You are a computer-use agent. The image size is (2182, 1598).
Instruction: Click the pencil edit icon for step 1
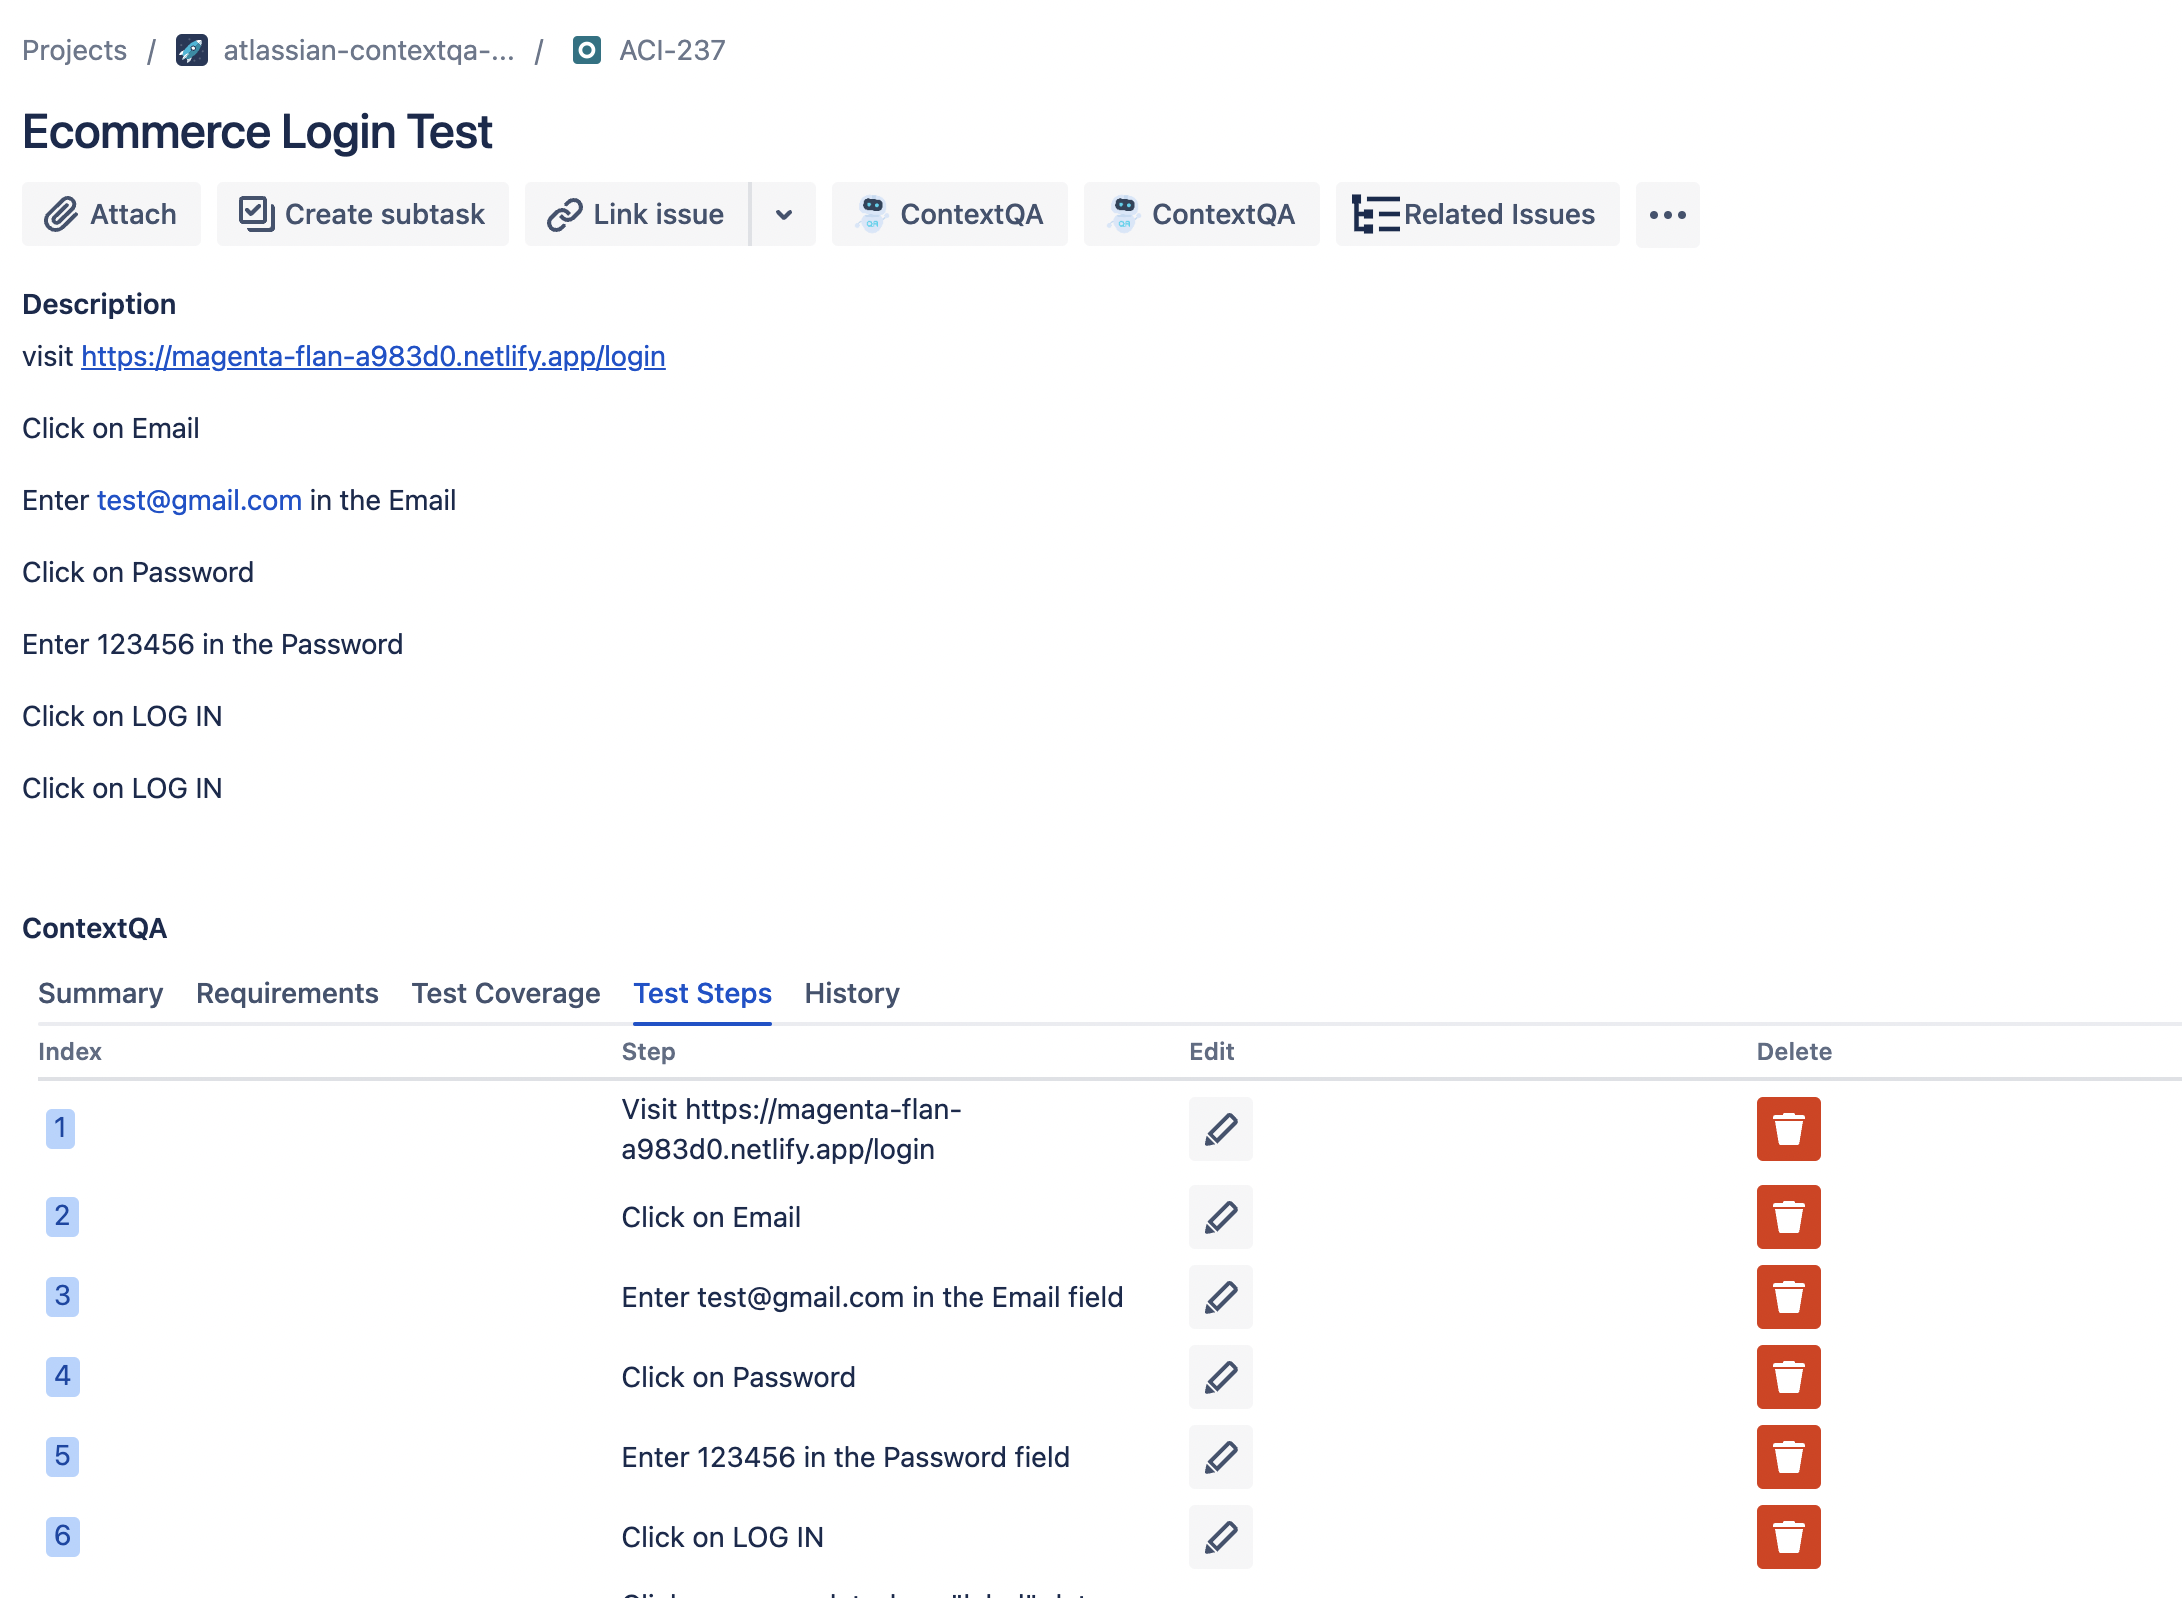[1220, 1129]
